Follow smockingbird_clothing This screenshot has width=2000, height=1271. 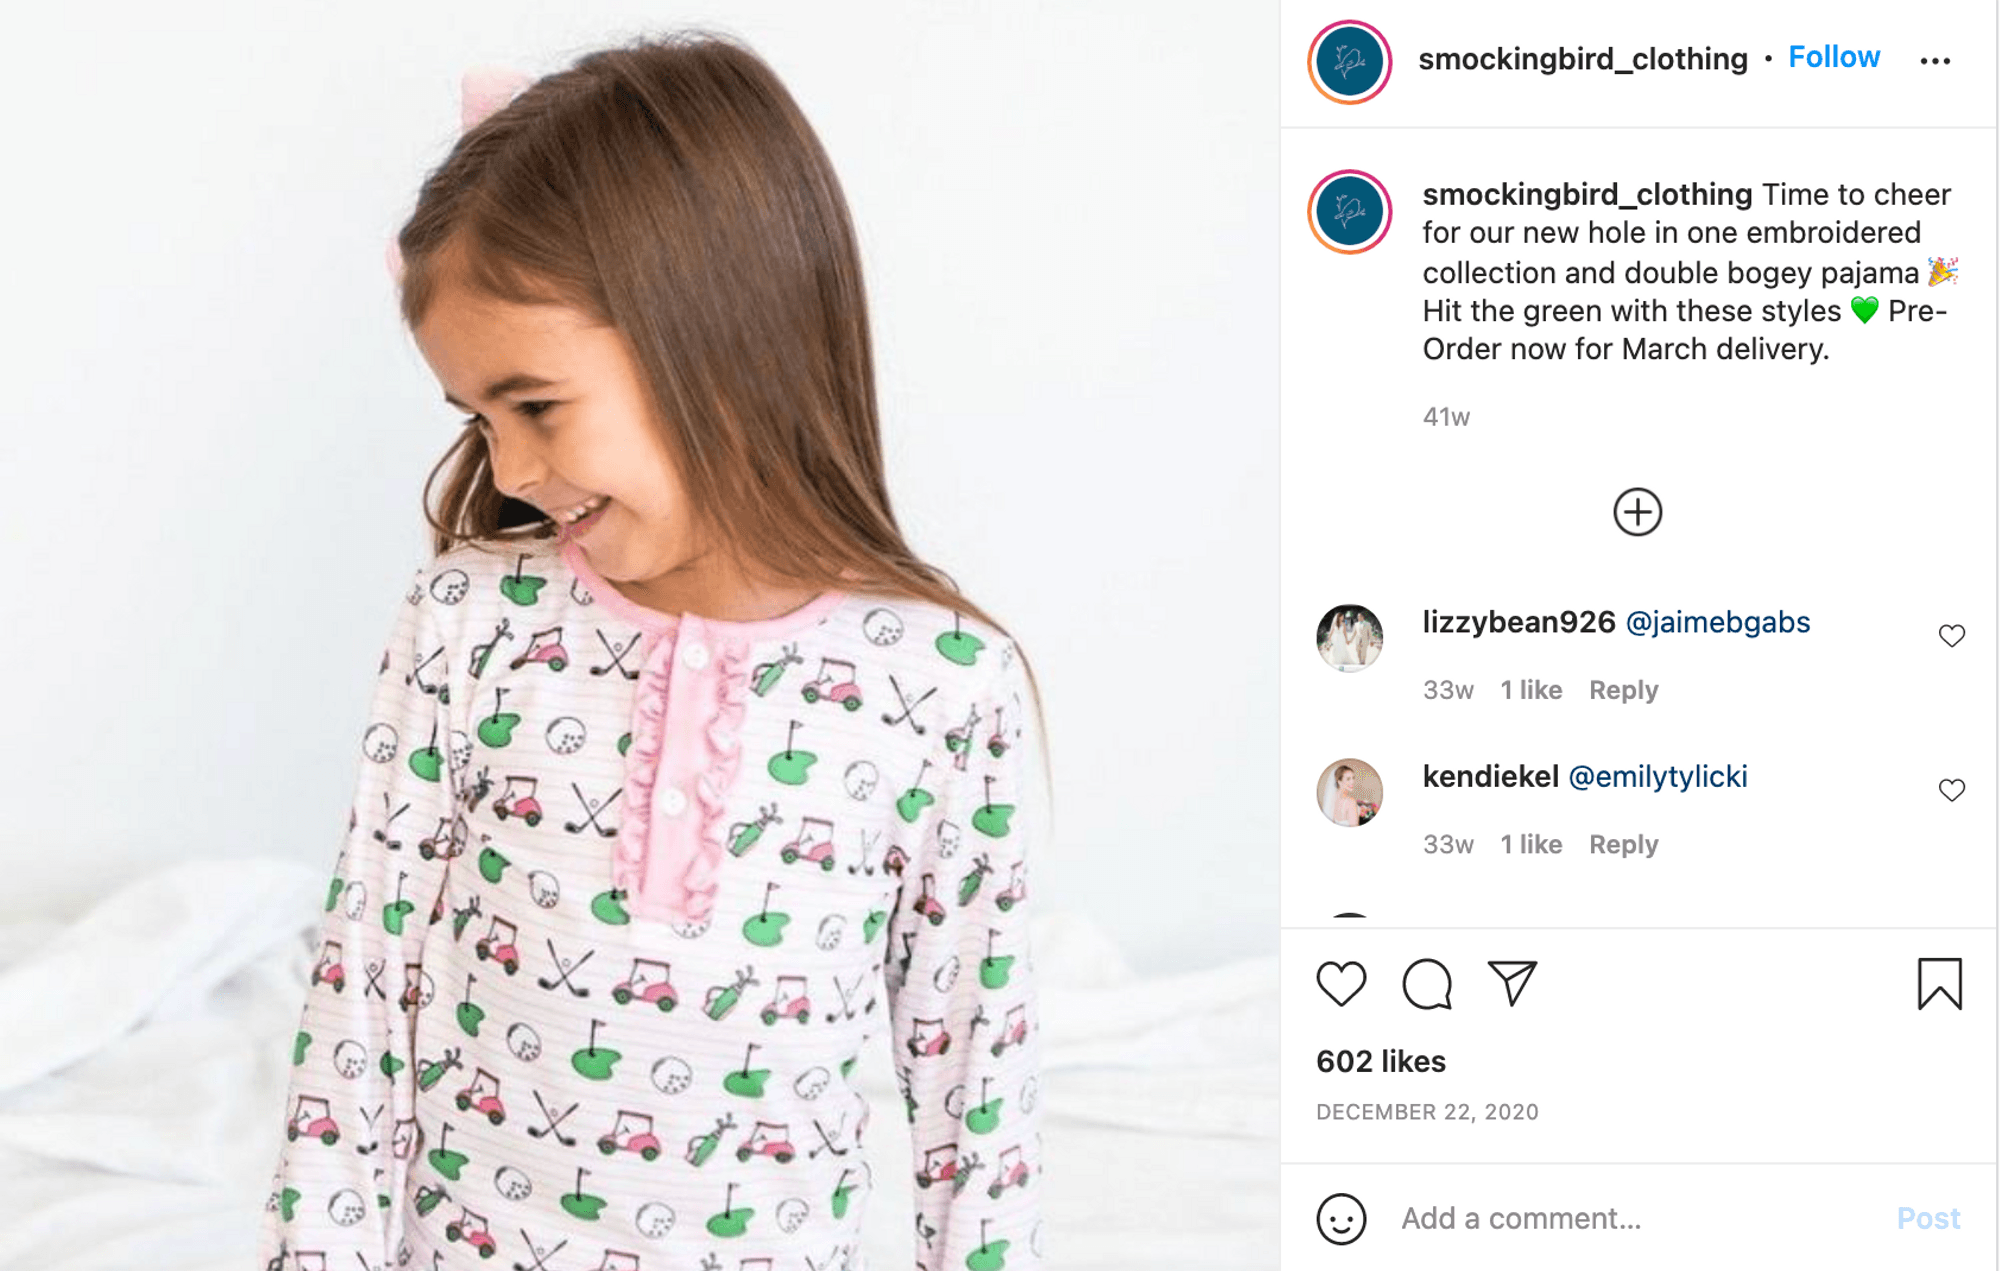pyautogui.click(x=1834, y=58)
